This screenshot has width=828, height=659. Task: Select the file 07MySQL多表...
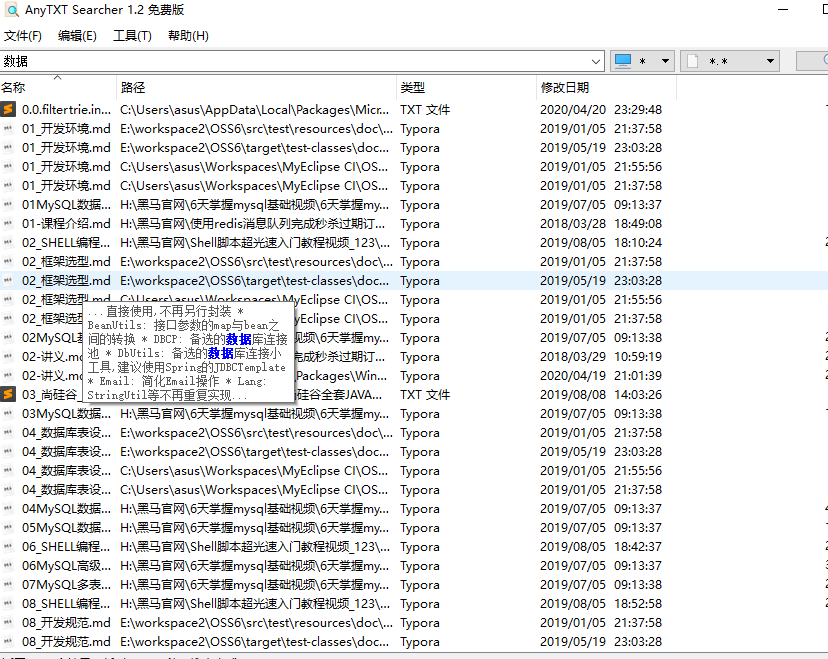pyautogui.click(x=67, y=585)
